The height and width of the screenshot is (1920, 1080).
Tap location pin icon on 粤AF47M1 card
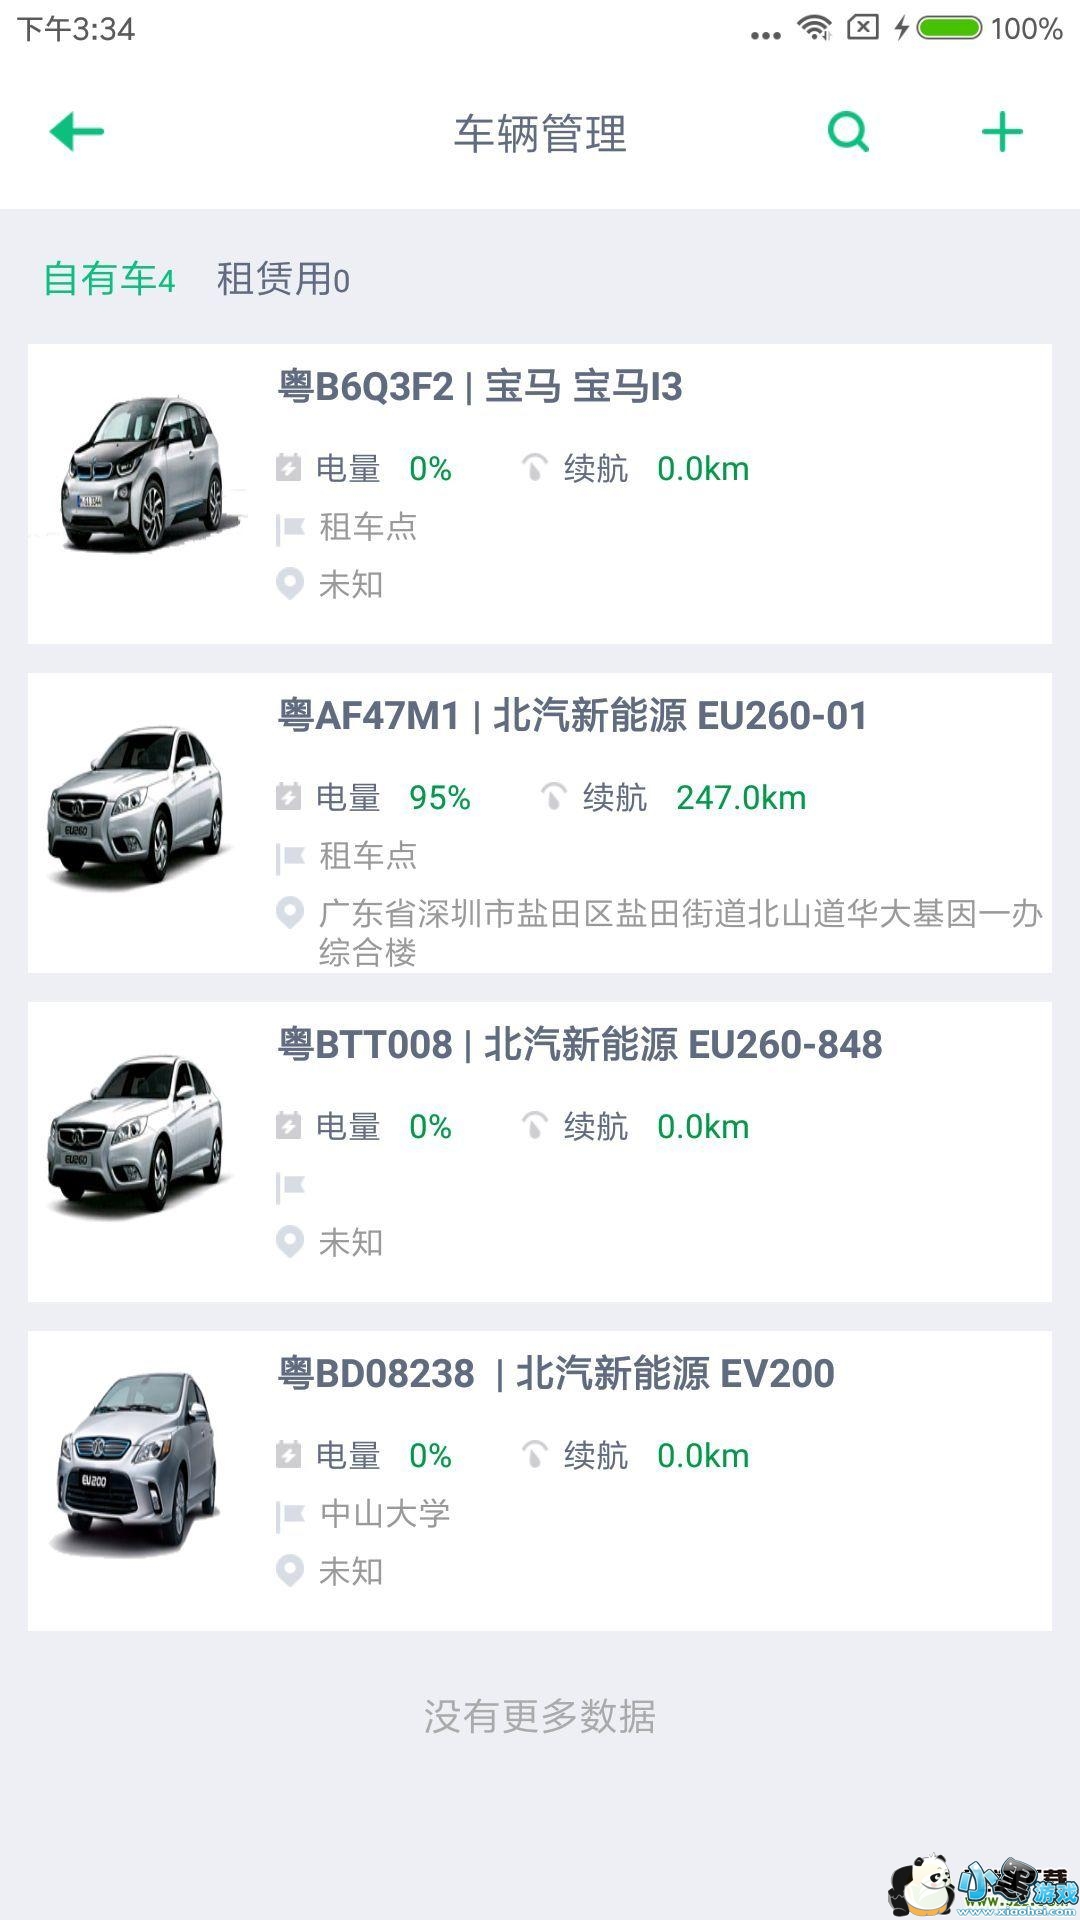(x=289, y=913)
